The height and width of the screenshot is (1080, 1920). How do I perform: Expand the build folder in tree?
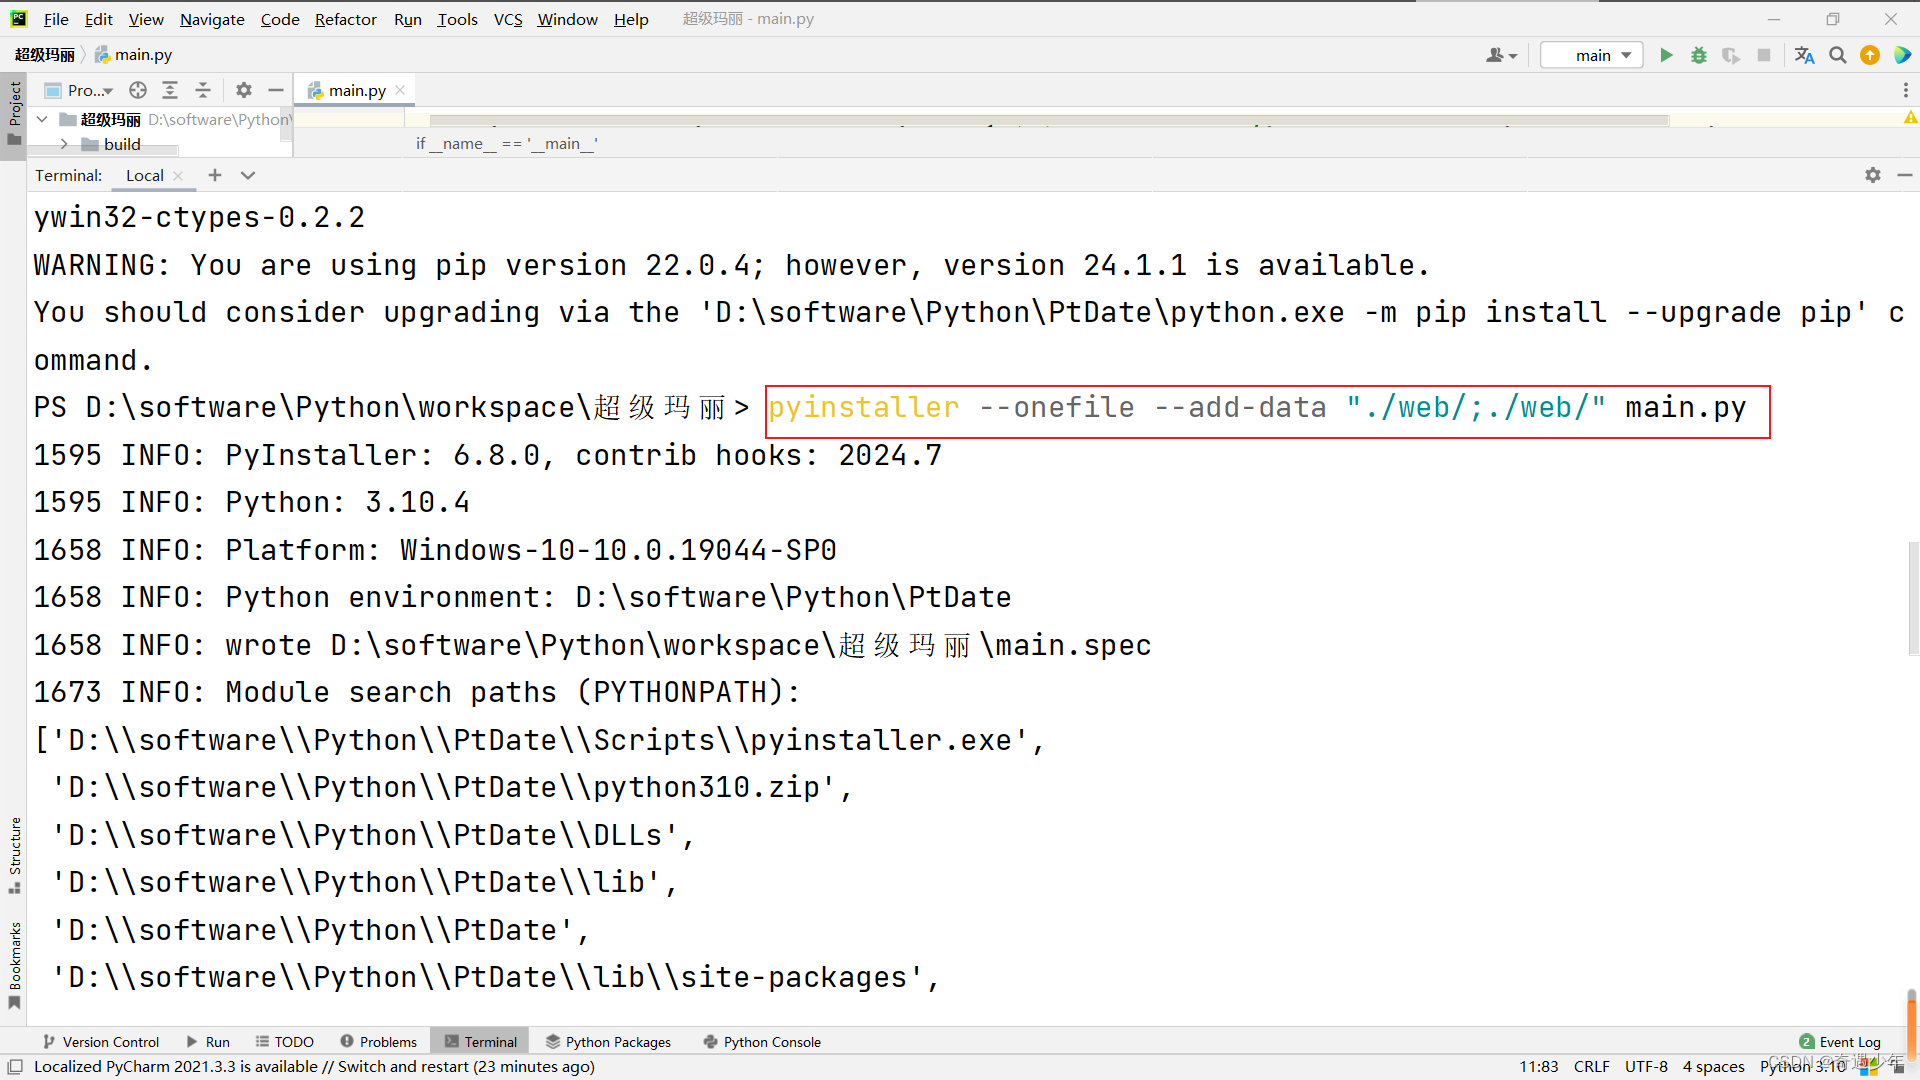click(x=64, y=144)
